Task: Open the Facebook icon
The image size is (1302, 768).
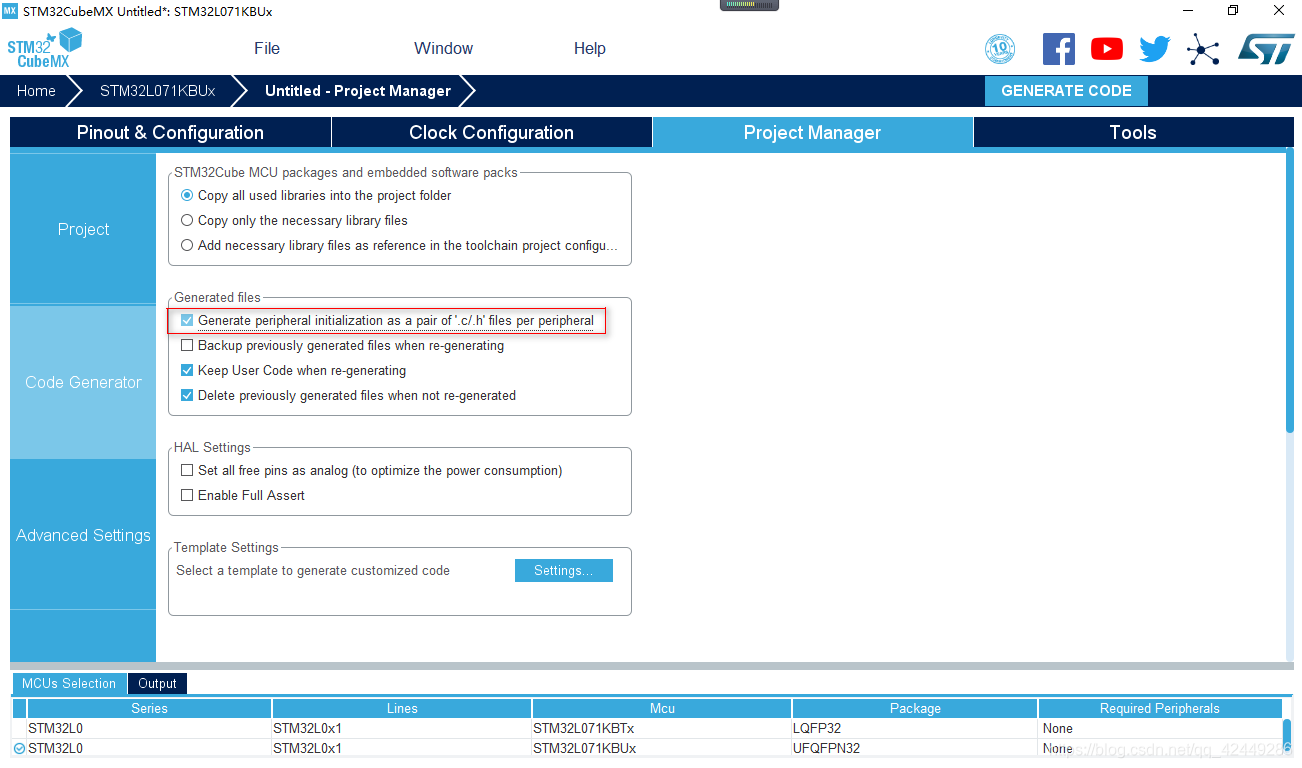Action: point(1058,48)
